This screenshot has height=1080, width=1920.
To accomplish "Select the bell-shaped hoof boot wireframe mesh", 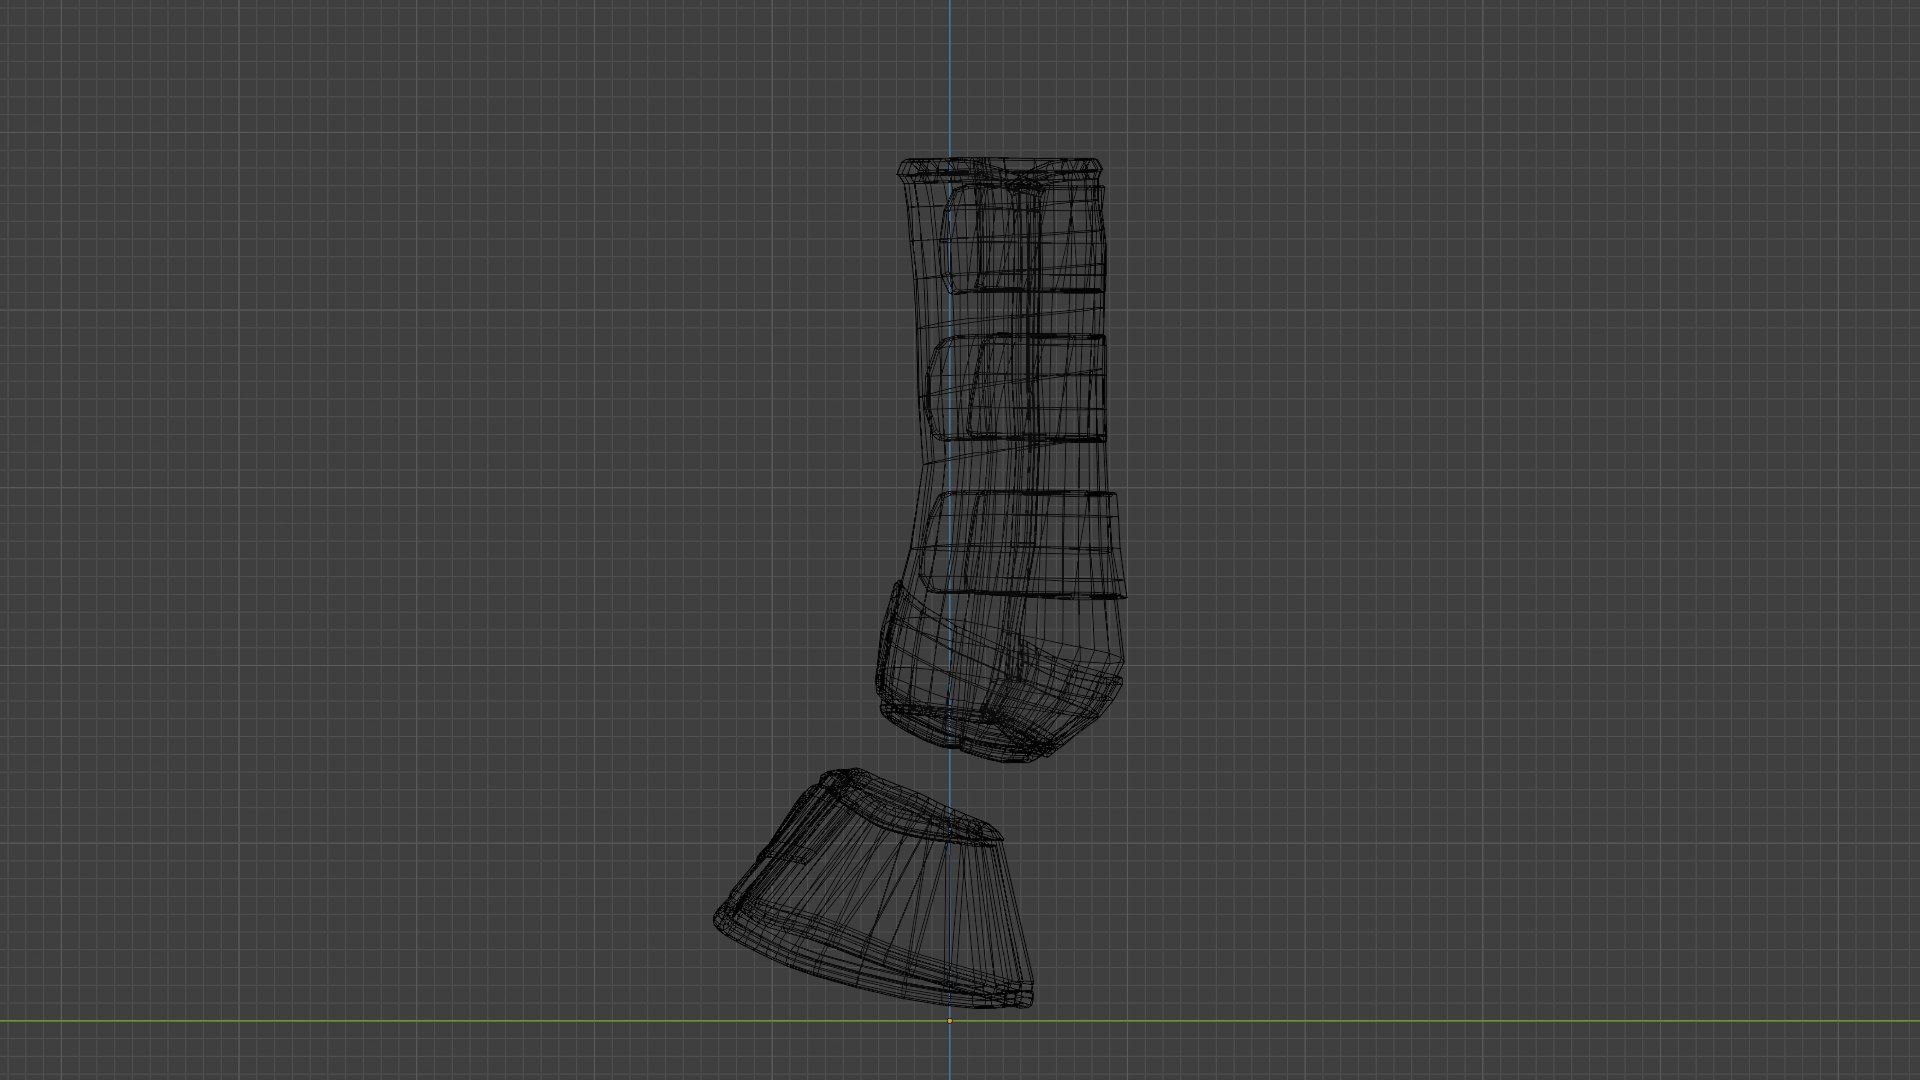I will [875, 890].
